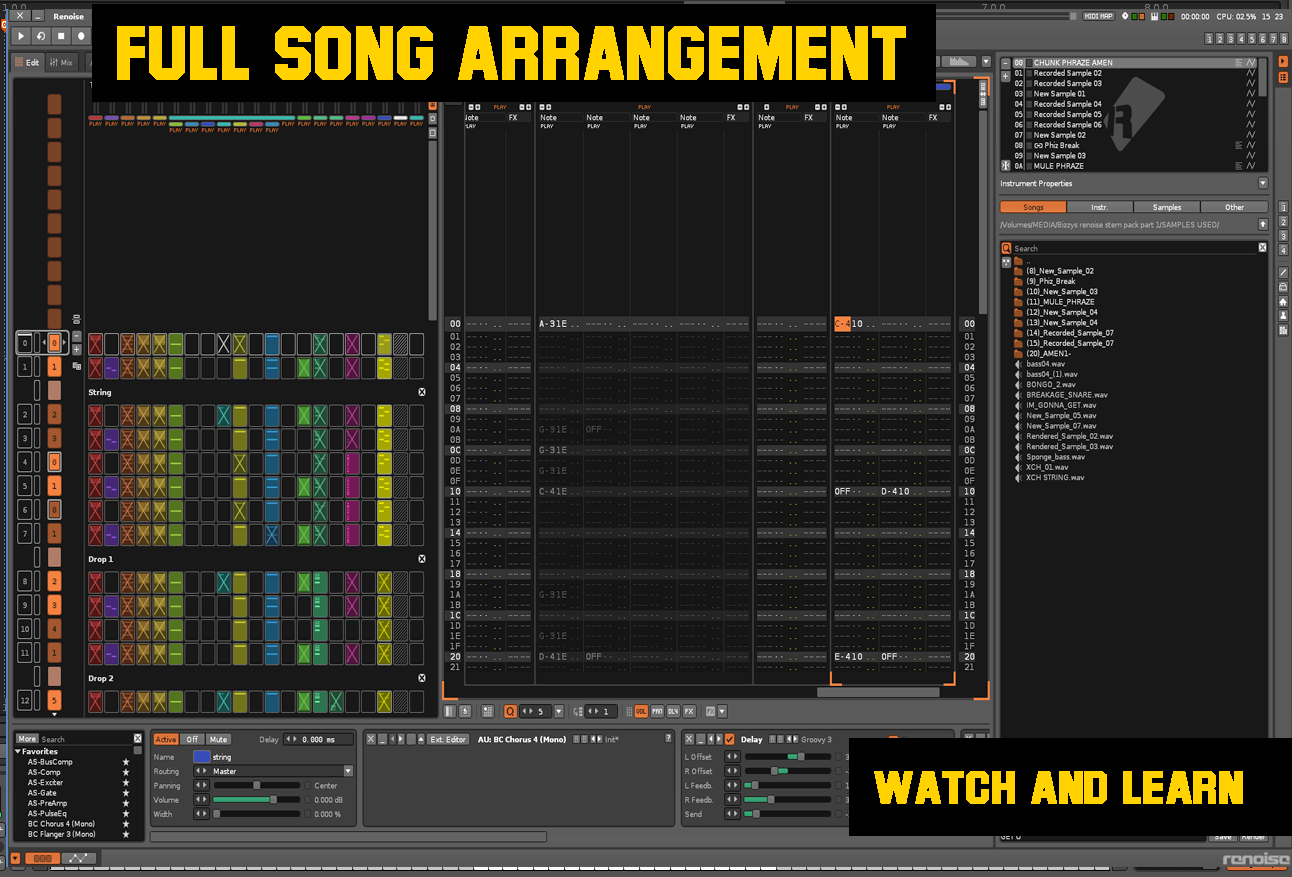Adjust the Delay L Offset slider
Screen dimensions: 1292x877
coord(788,757)
